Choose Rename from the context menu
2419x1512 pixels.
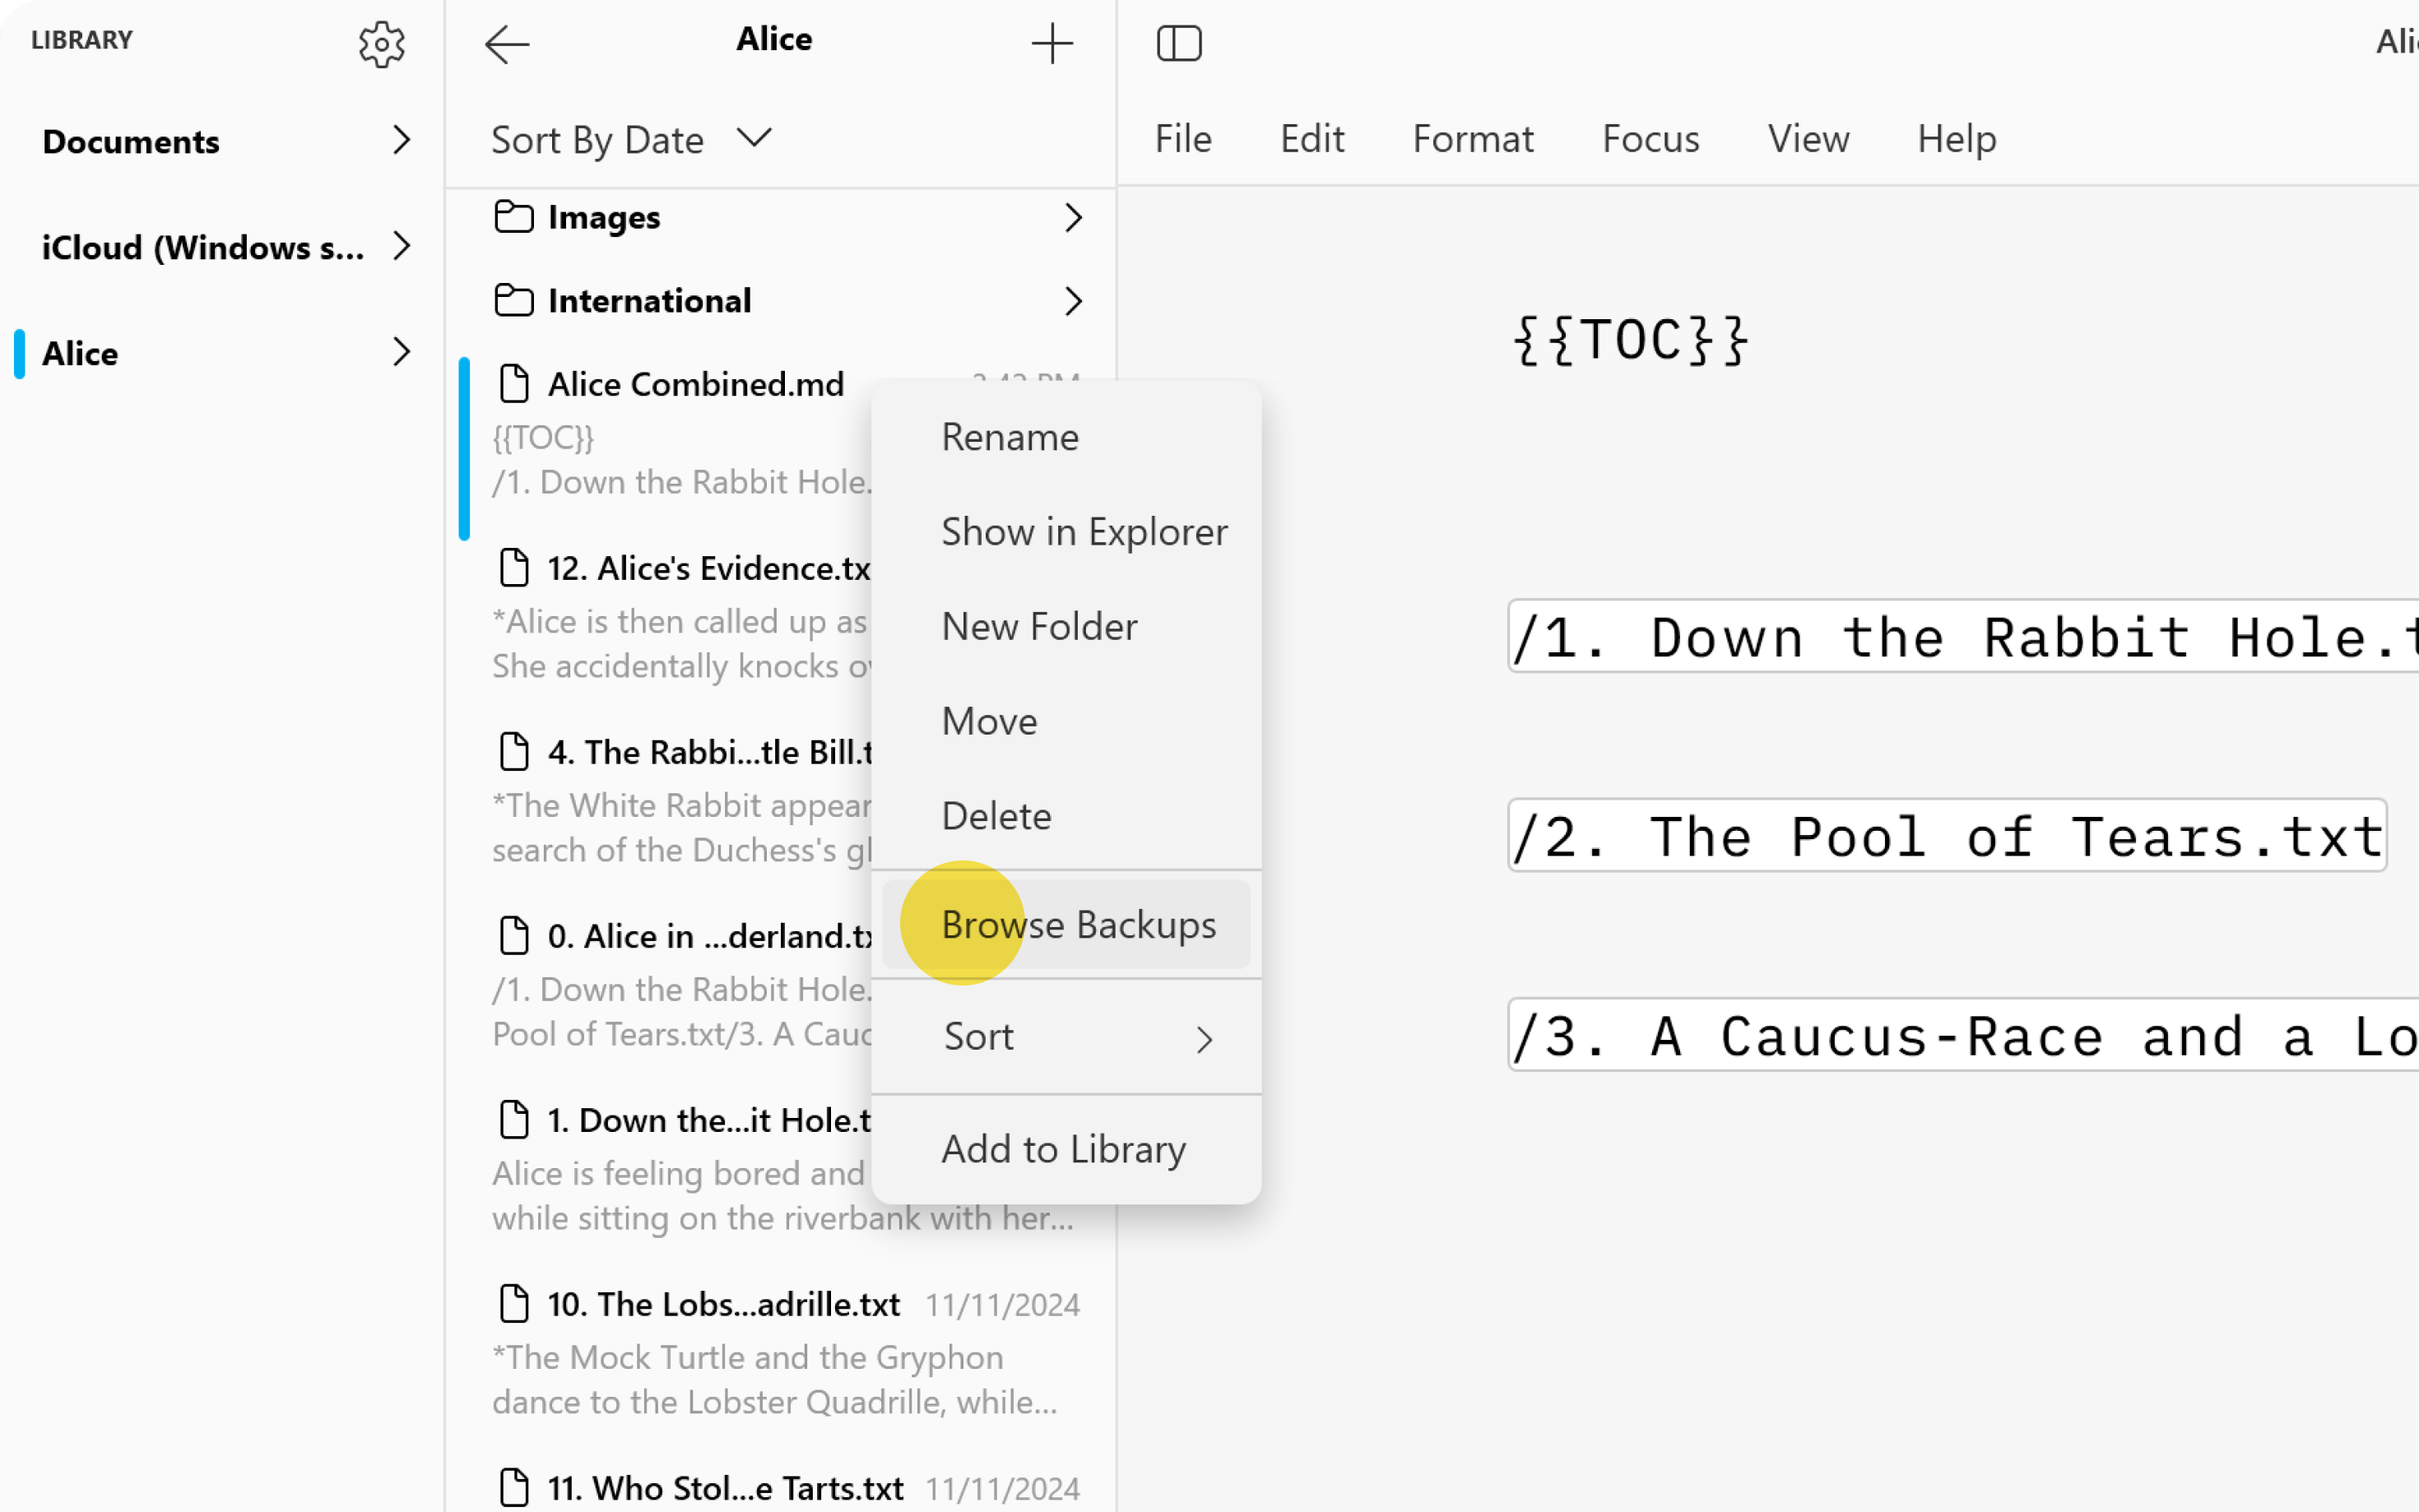(x=1010, y=436)
